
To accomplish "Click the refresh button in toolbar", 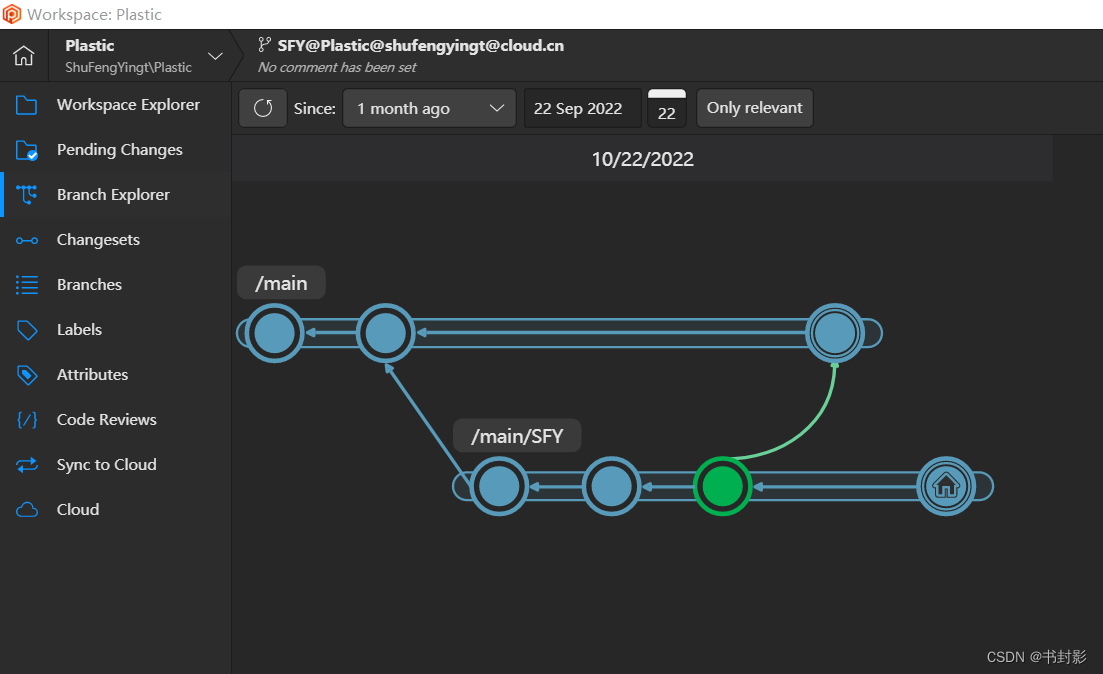I will point(263,108).
